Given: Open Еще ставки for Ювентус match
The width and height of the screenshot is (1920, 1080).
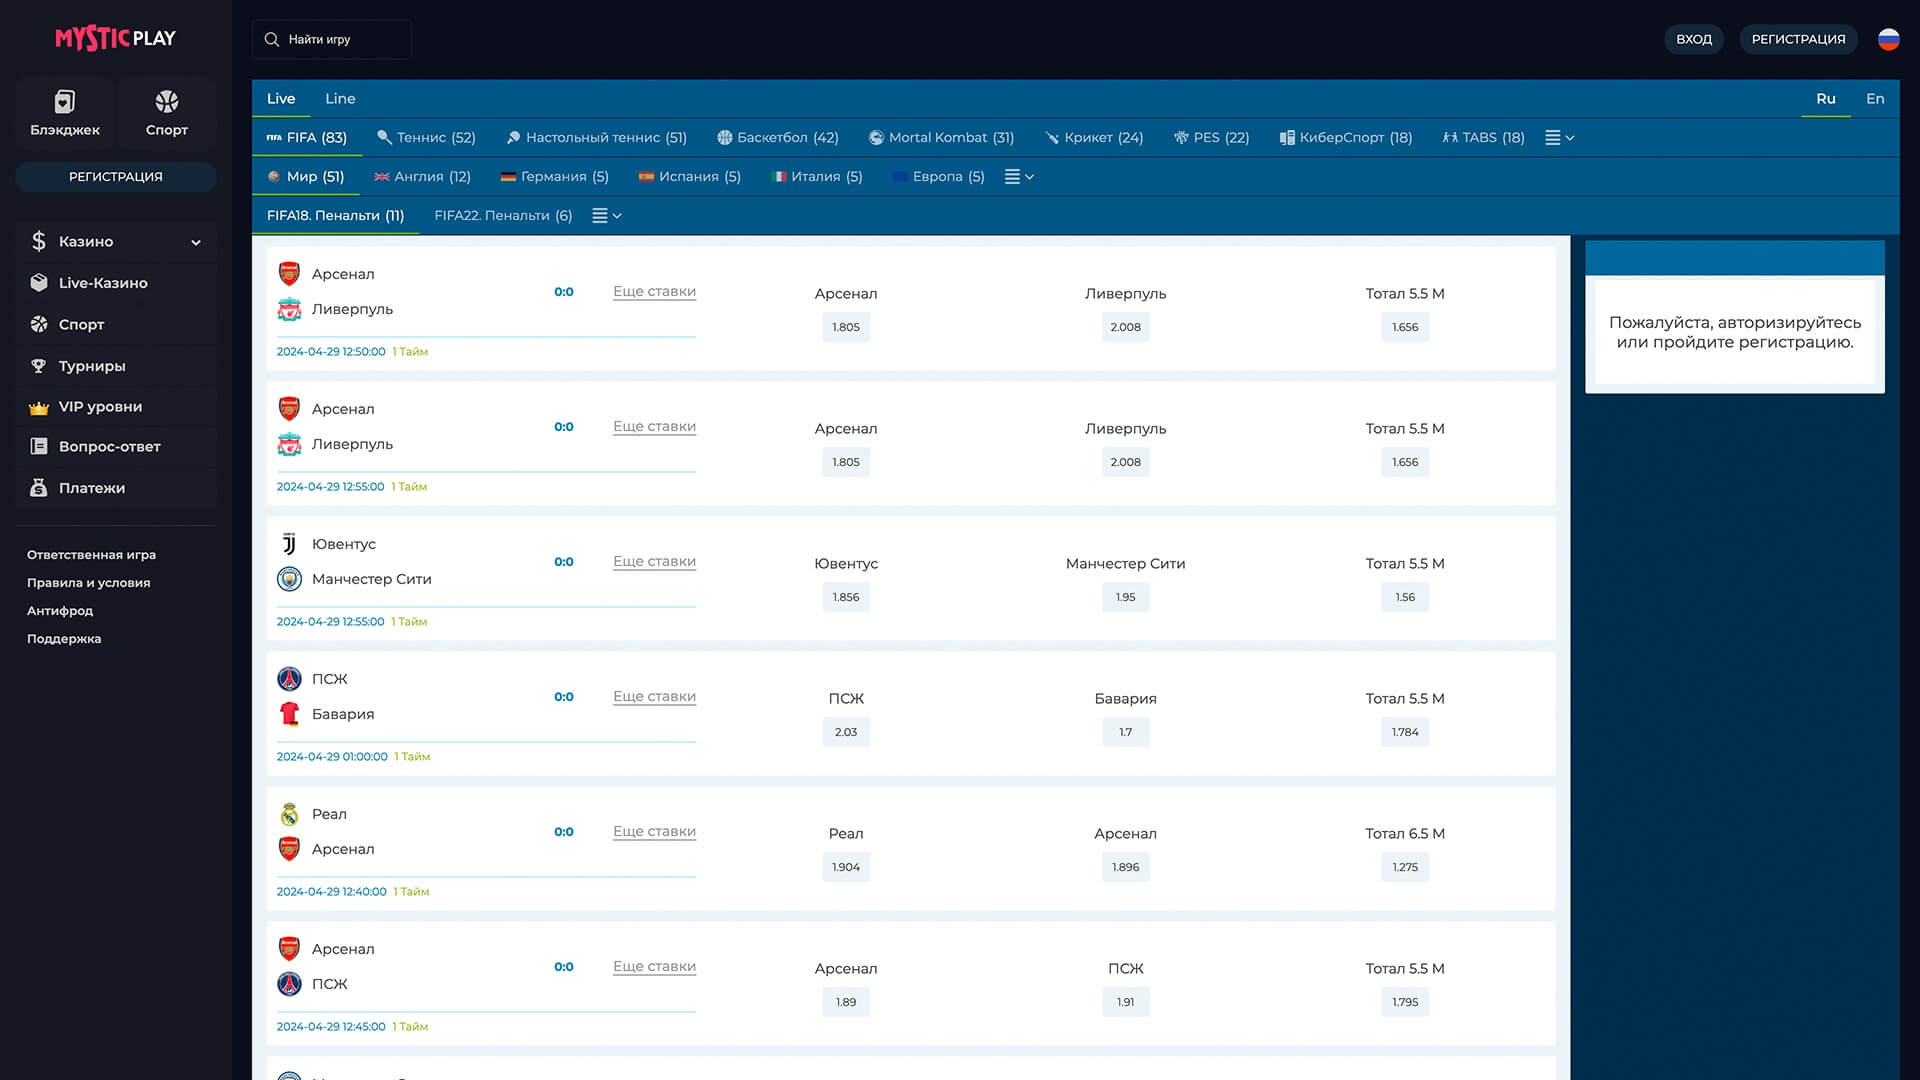Looking at the screenshot, I should click(x=654, y=562).
